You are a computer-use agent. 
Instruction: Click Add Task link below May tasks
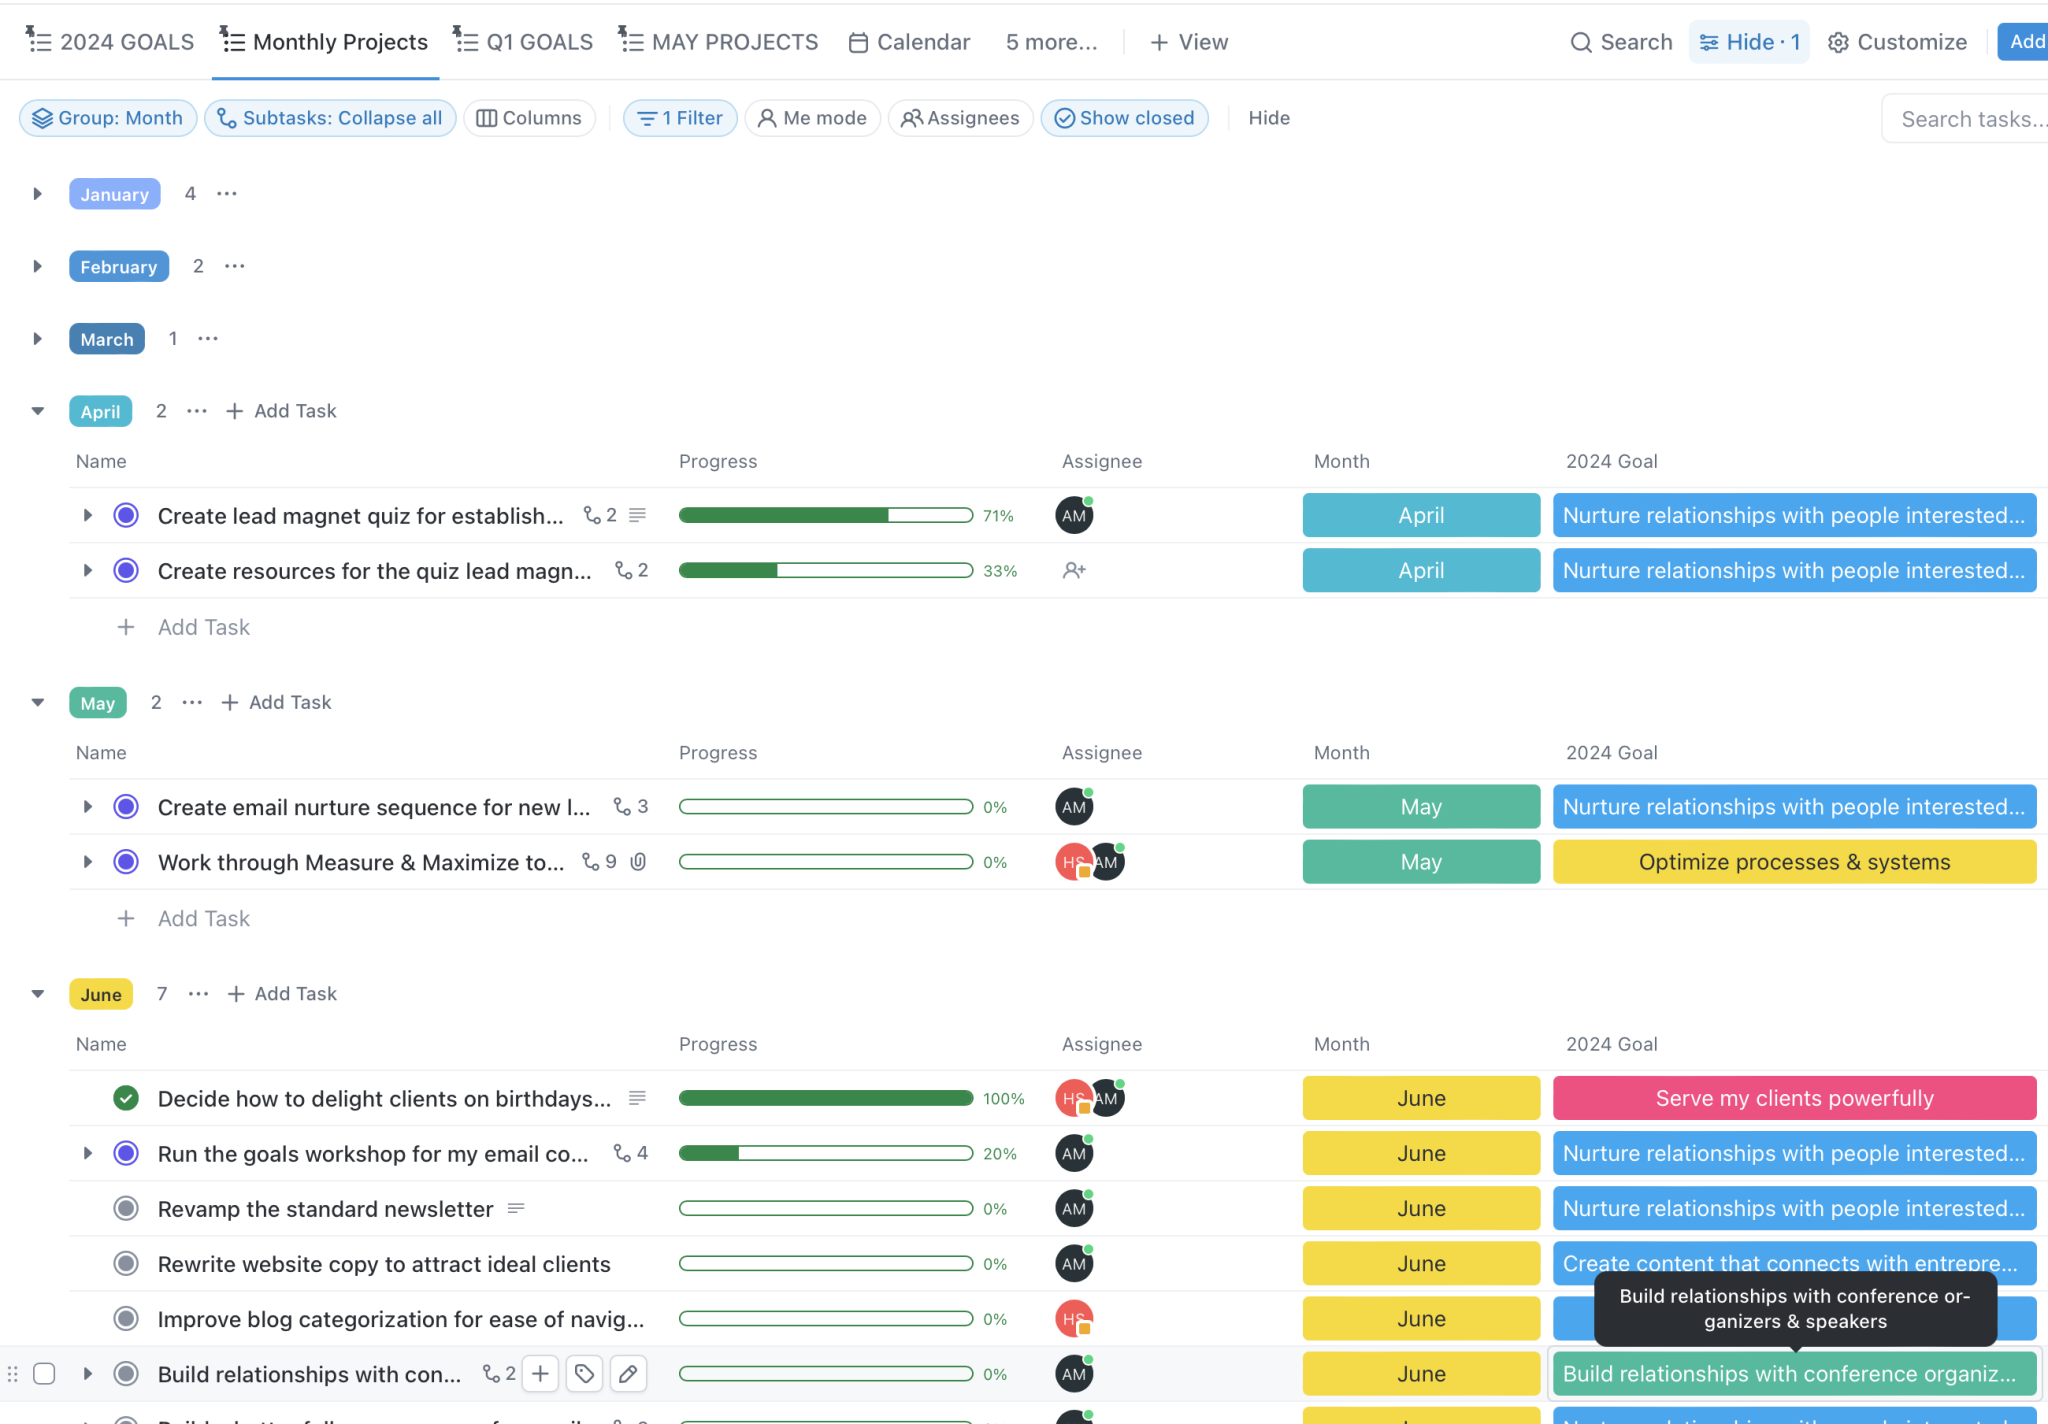click(203, 919)
